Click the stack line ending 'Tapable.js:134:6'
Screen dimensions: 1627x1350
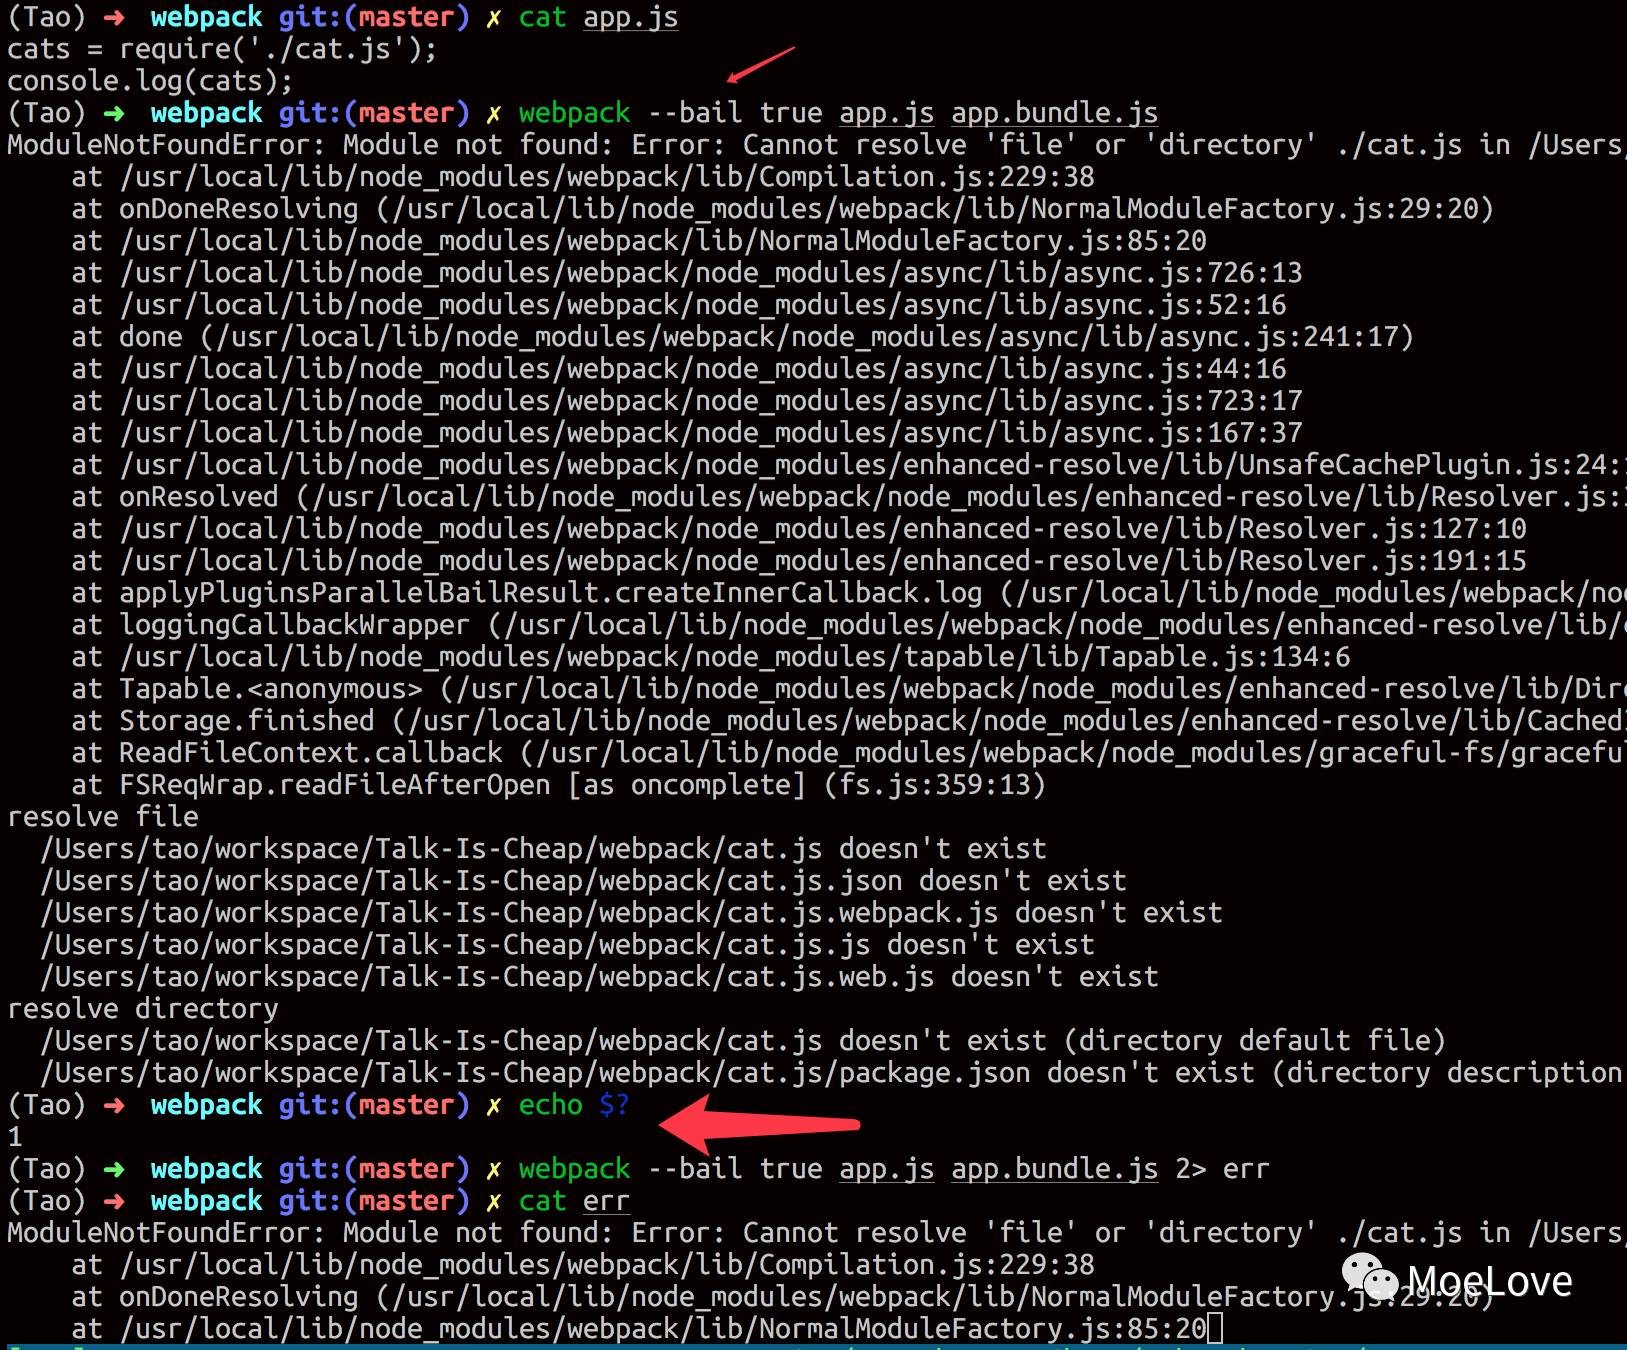click(x=711, y=657)
